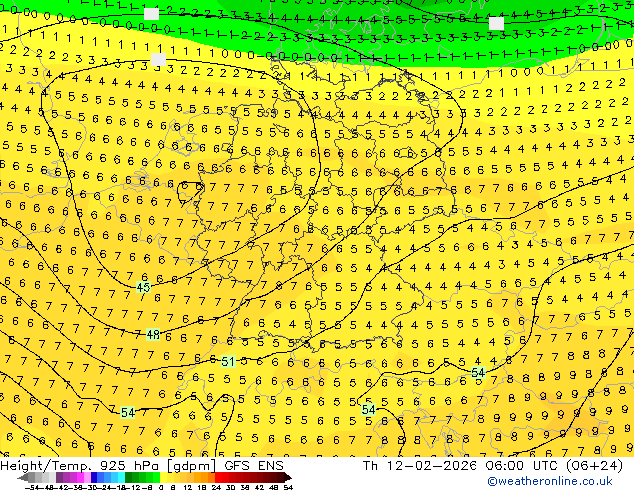Viewport: 634px width, 490px height.
Task: Click the 45 contour height label
Action: click(143, 287)
